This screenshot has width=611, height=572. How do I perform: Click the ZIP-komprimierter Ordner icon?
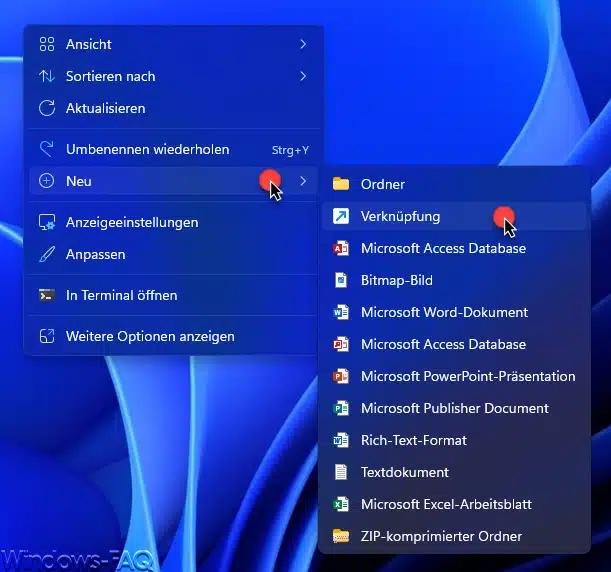click(341, 536)
